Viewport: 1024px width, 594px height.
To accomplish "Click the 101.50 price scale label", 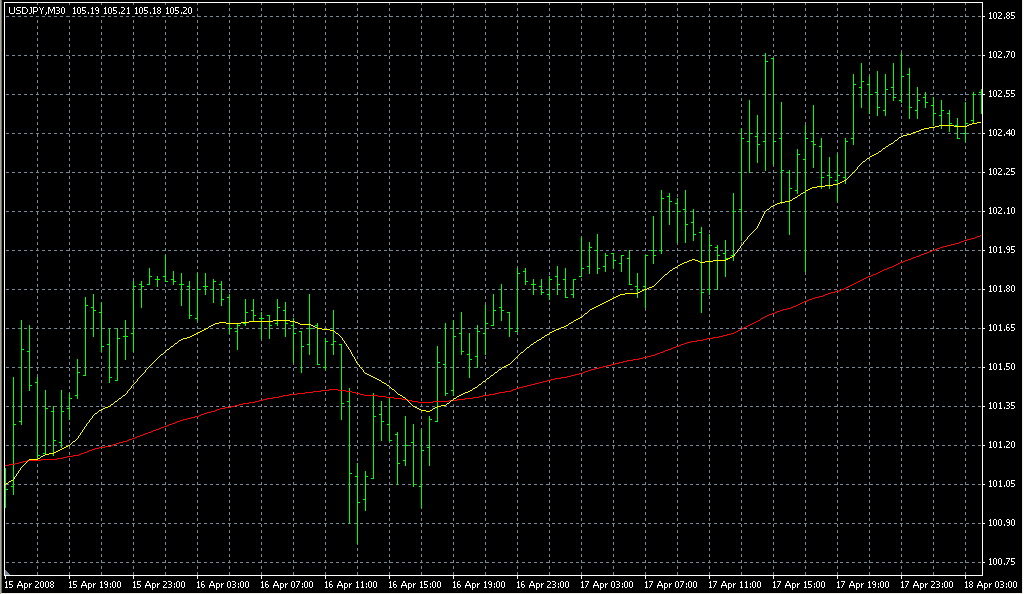I will click(x=1001, y=367).
